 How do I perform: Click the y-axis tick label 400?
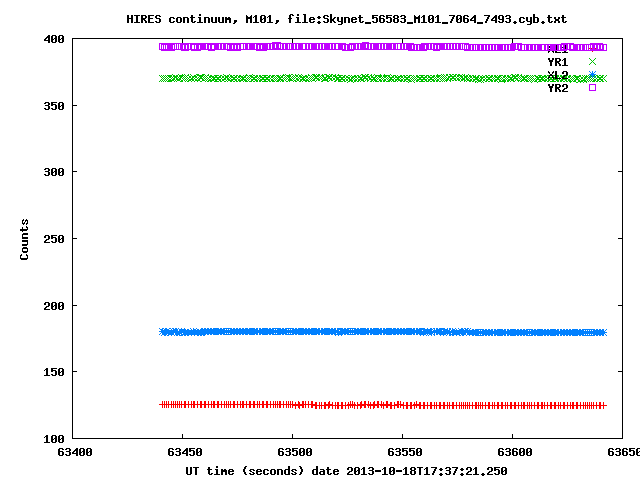[x=54, y=40]
